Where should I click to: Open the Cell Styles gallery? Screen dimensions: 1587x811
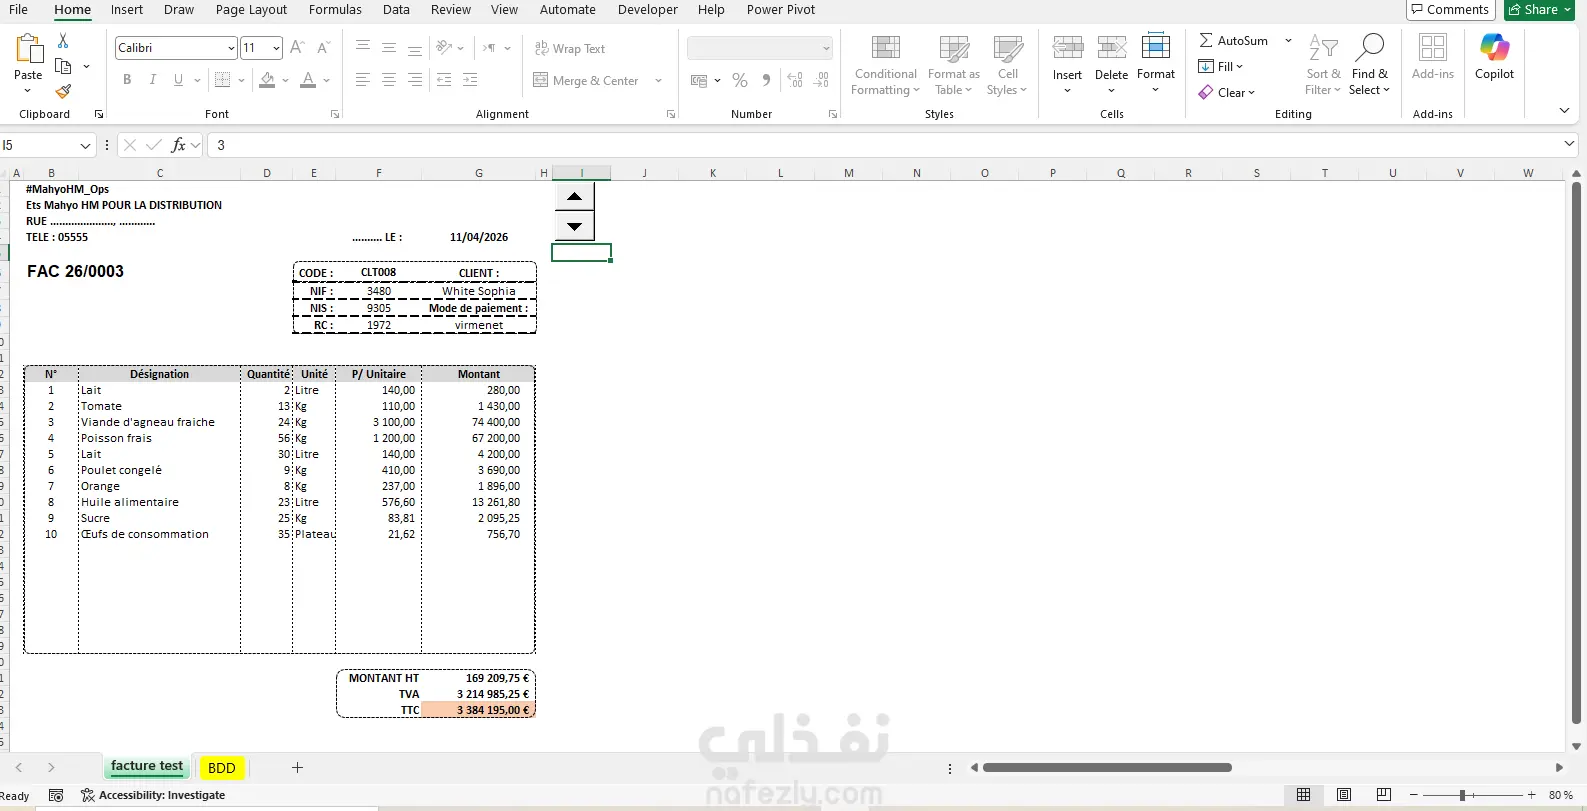pyautogui.click(x=1008, y=65)
